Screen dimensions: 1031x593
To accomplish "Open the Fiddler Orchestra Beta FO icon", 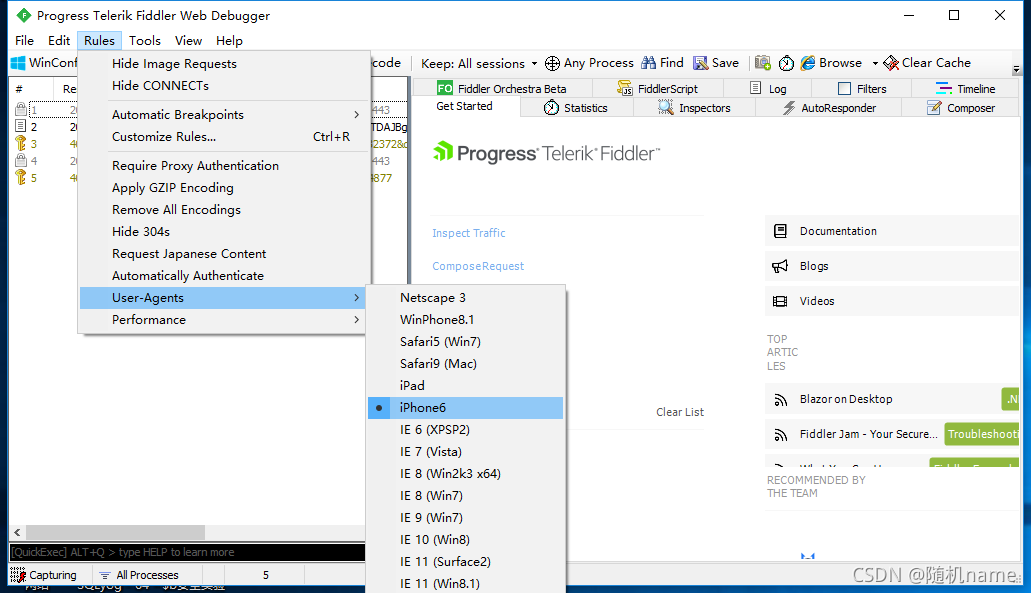I will click(445, 88).
